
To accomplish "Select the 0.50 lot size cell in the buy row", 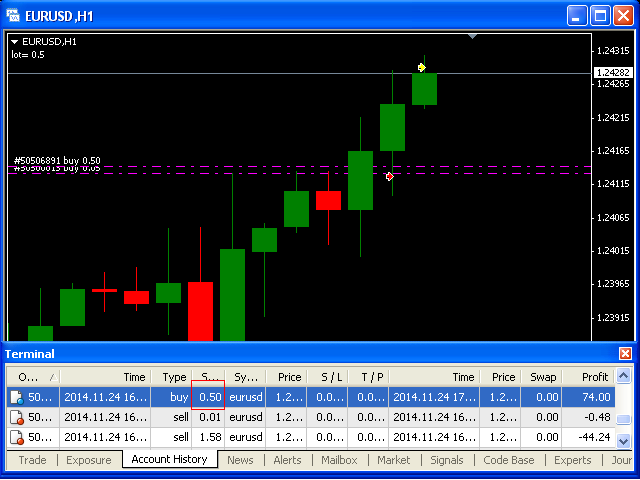I will pos(208,397).
